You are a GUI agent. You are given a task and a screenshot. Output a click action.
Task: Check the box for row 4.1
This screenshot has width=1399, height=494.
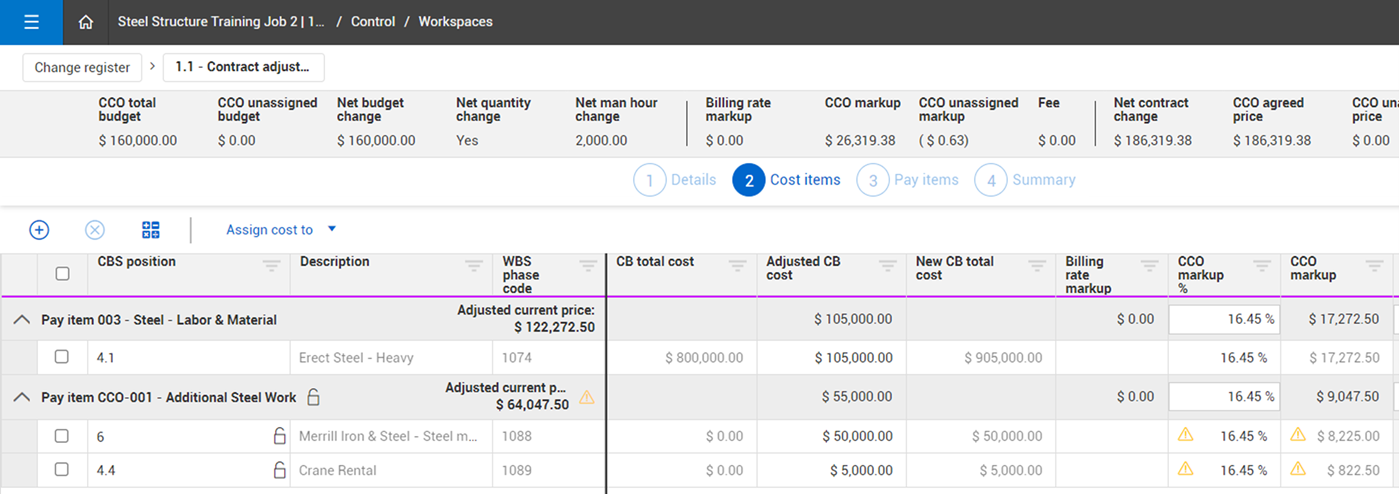(62, 357)
